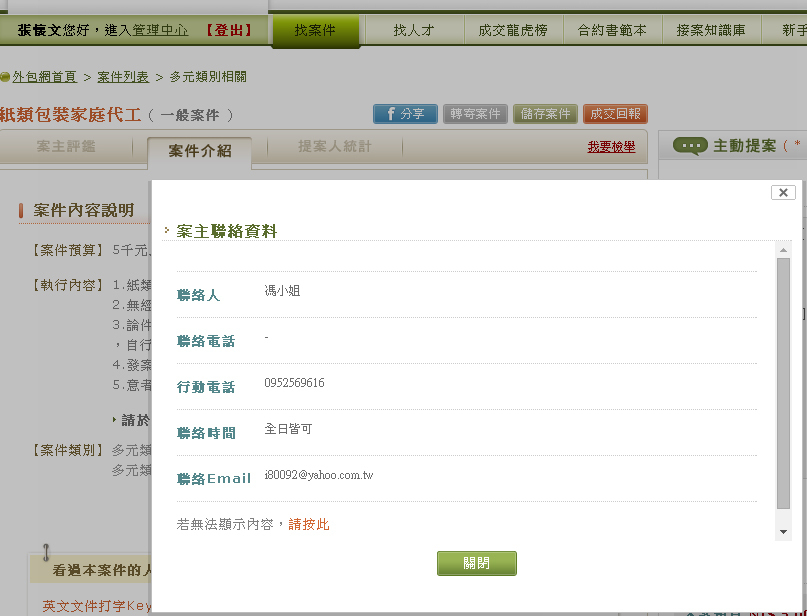Switch to the 案件介紹 tab

point(200,151)
